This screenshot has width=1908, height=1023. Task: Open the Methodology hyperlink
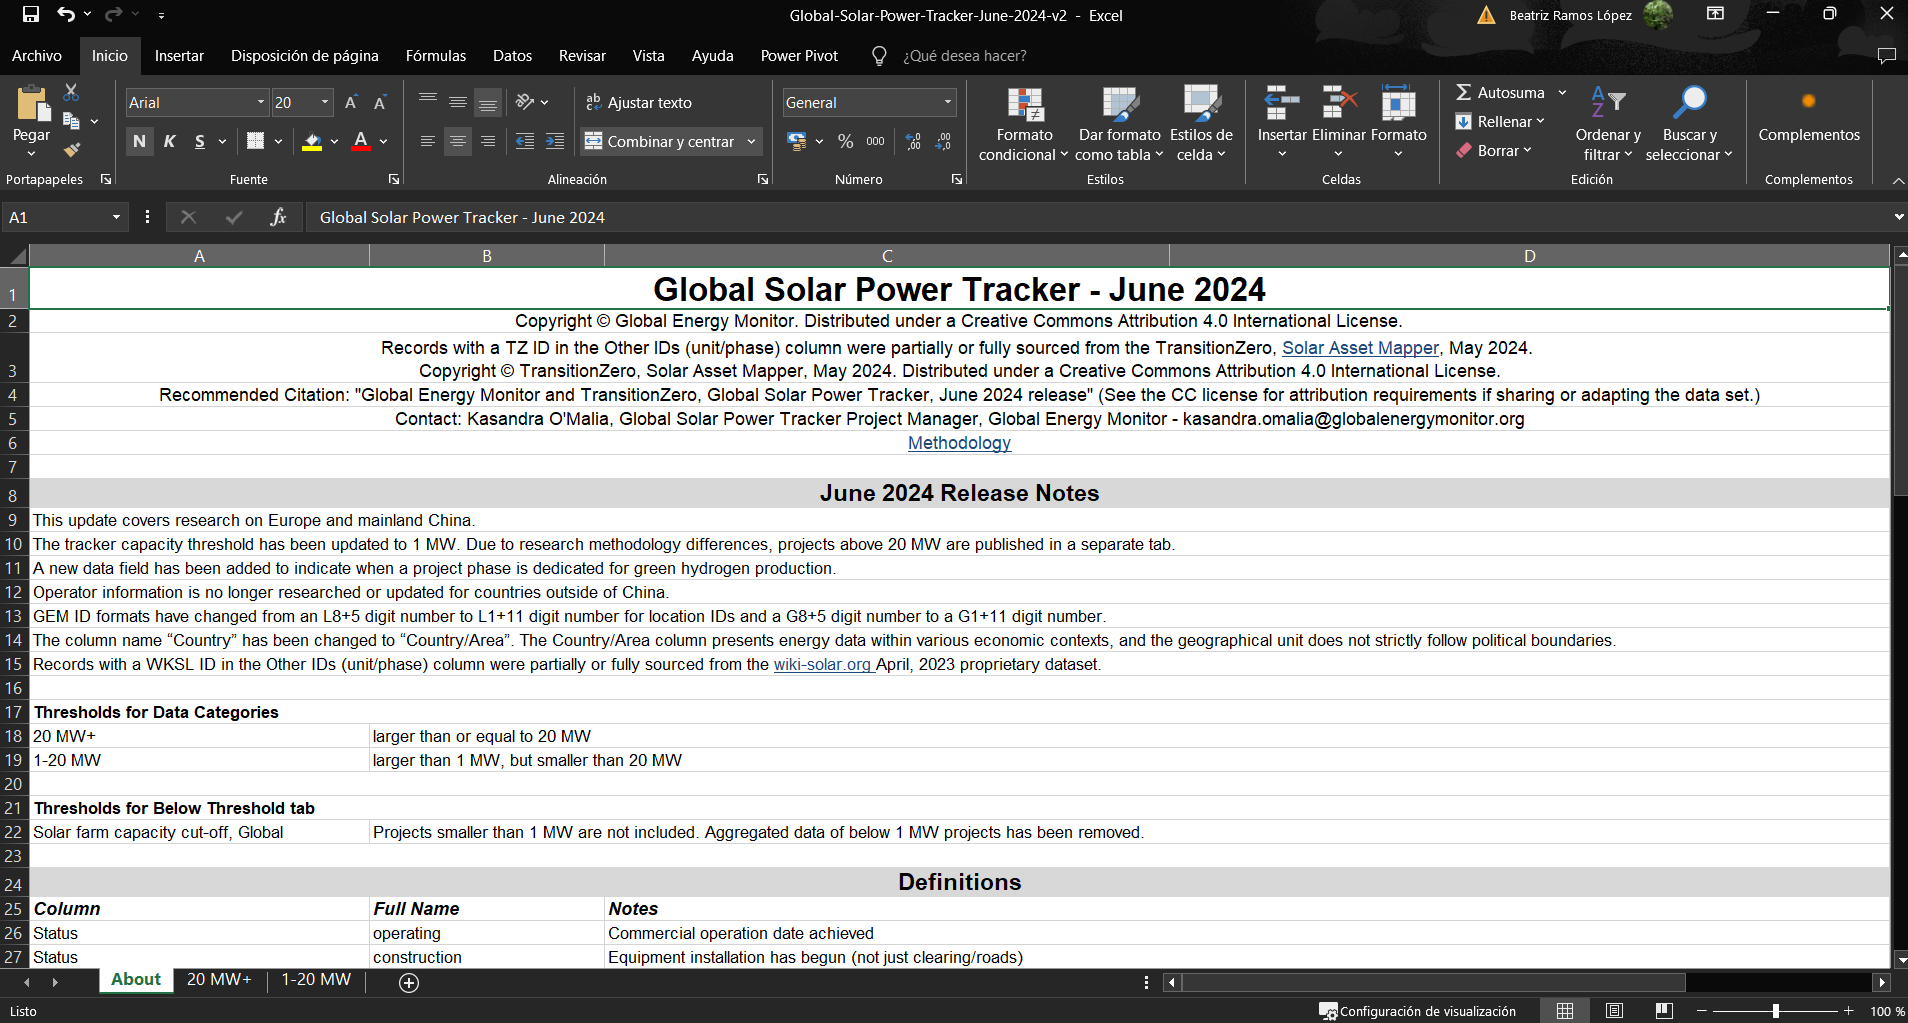coord(959,443)
